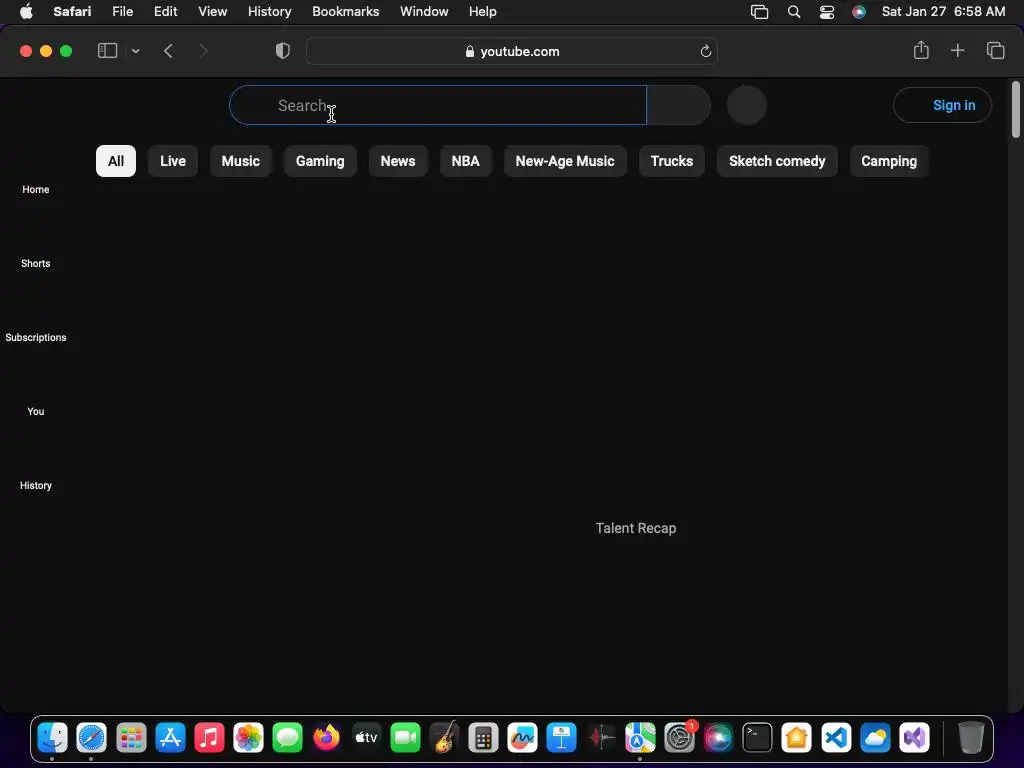Open Music app from the Dock
The height and width of the screenshot is (768, 1024).
209,738
